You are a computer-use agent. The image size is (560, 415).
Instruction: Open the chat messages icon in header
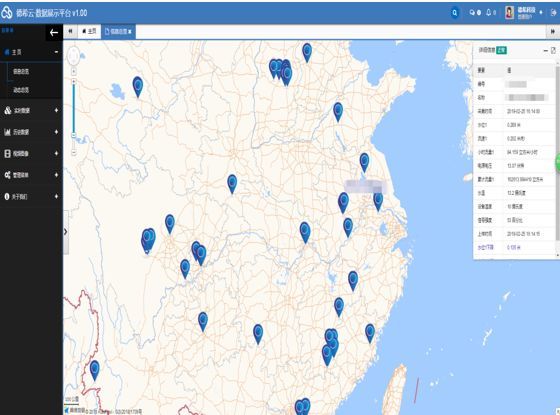(472, 12)
